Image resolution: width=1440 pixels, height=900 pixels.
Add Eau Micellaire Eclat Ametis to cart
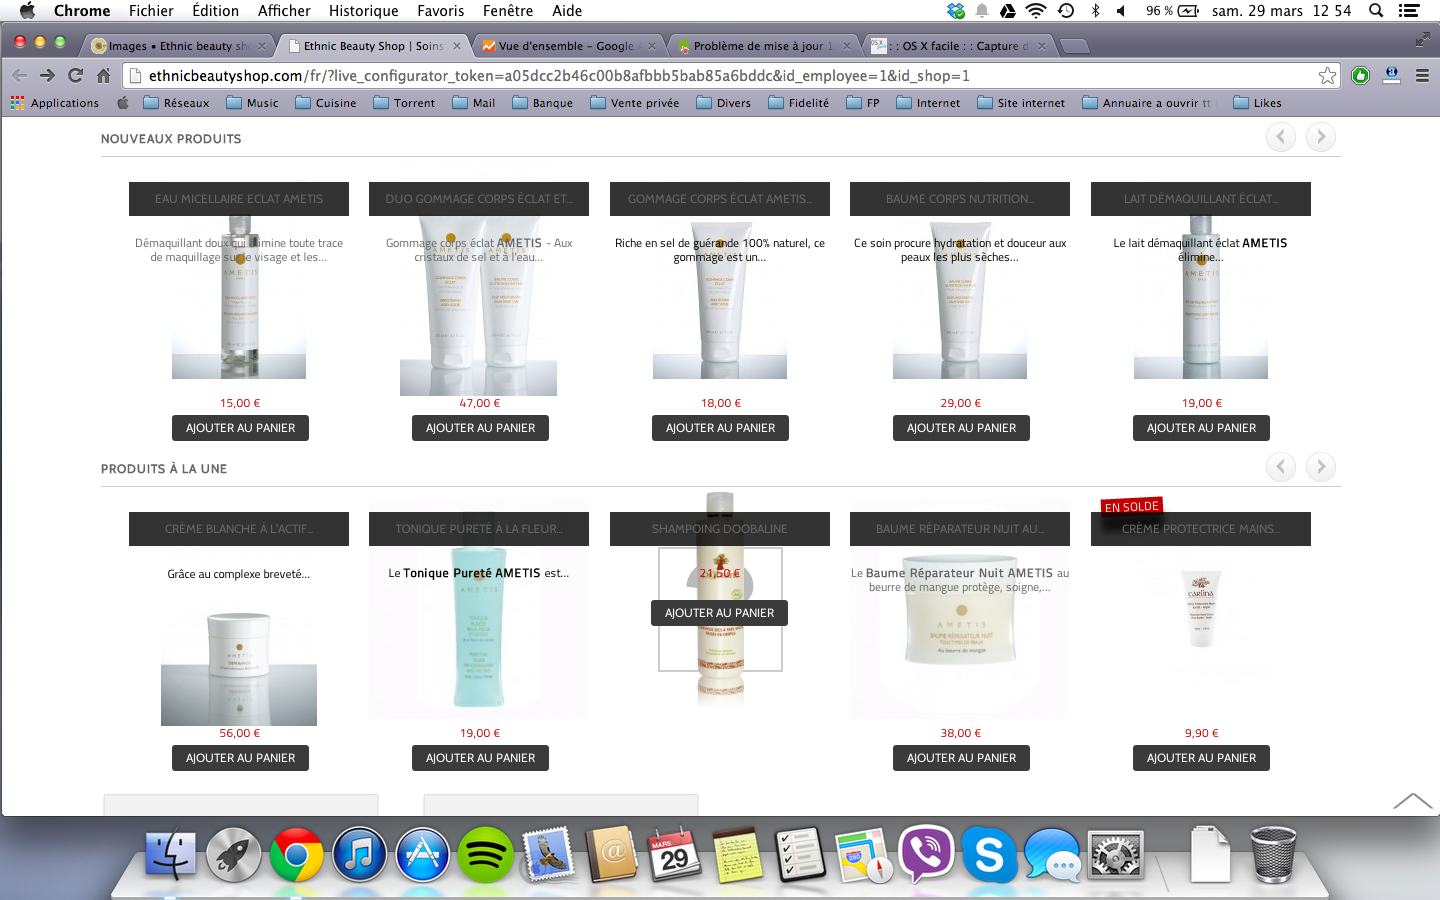tap(240, 428)
